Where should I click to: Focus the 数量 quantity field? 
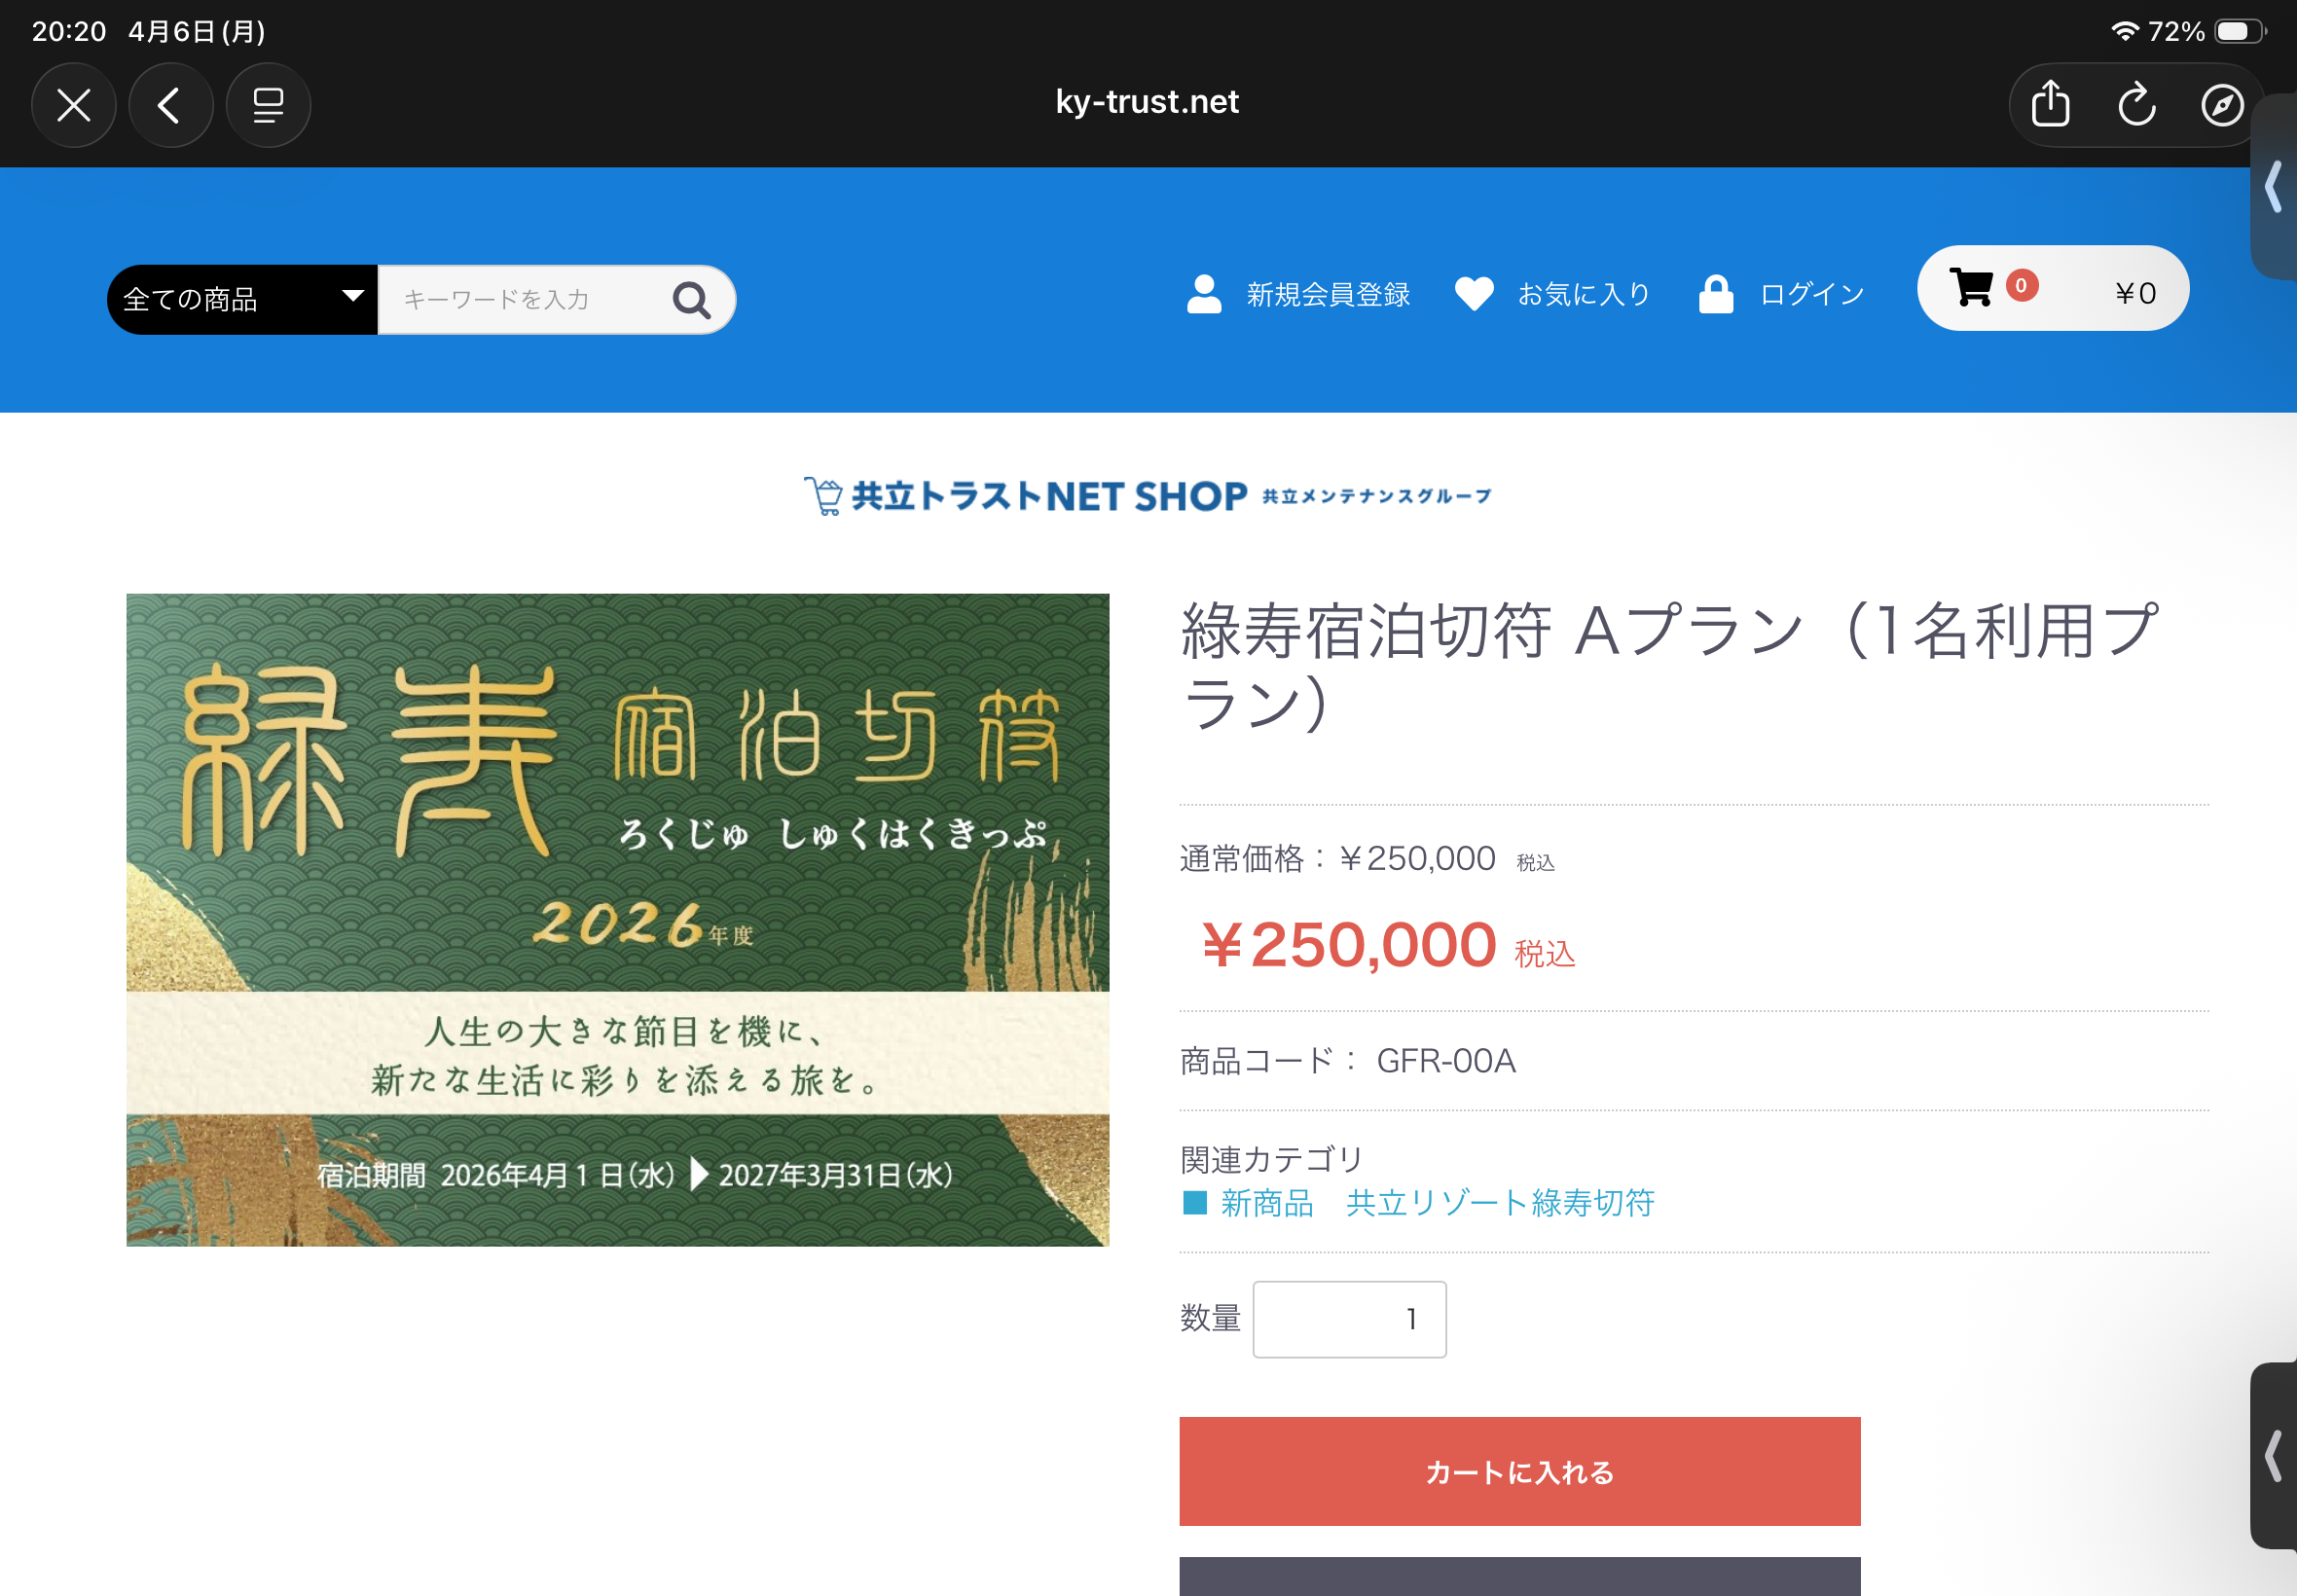click(1349, 1319)
